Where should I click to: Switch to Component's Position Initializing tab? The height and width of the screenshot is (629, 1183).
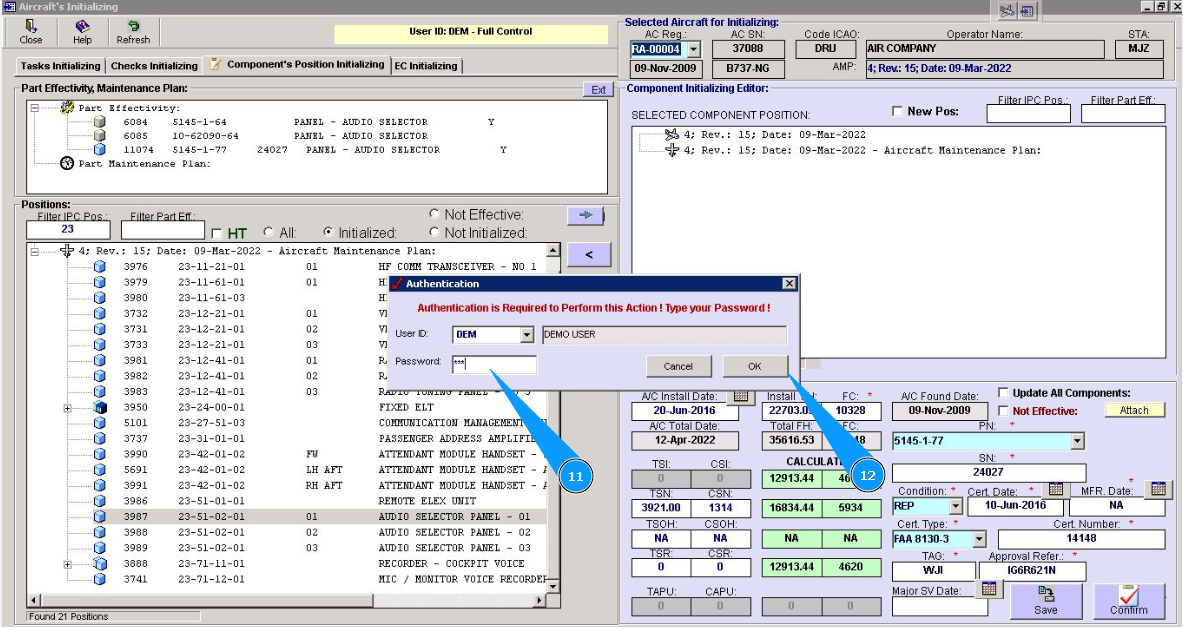click(298, 65)
